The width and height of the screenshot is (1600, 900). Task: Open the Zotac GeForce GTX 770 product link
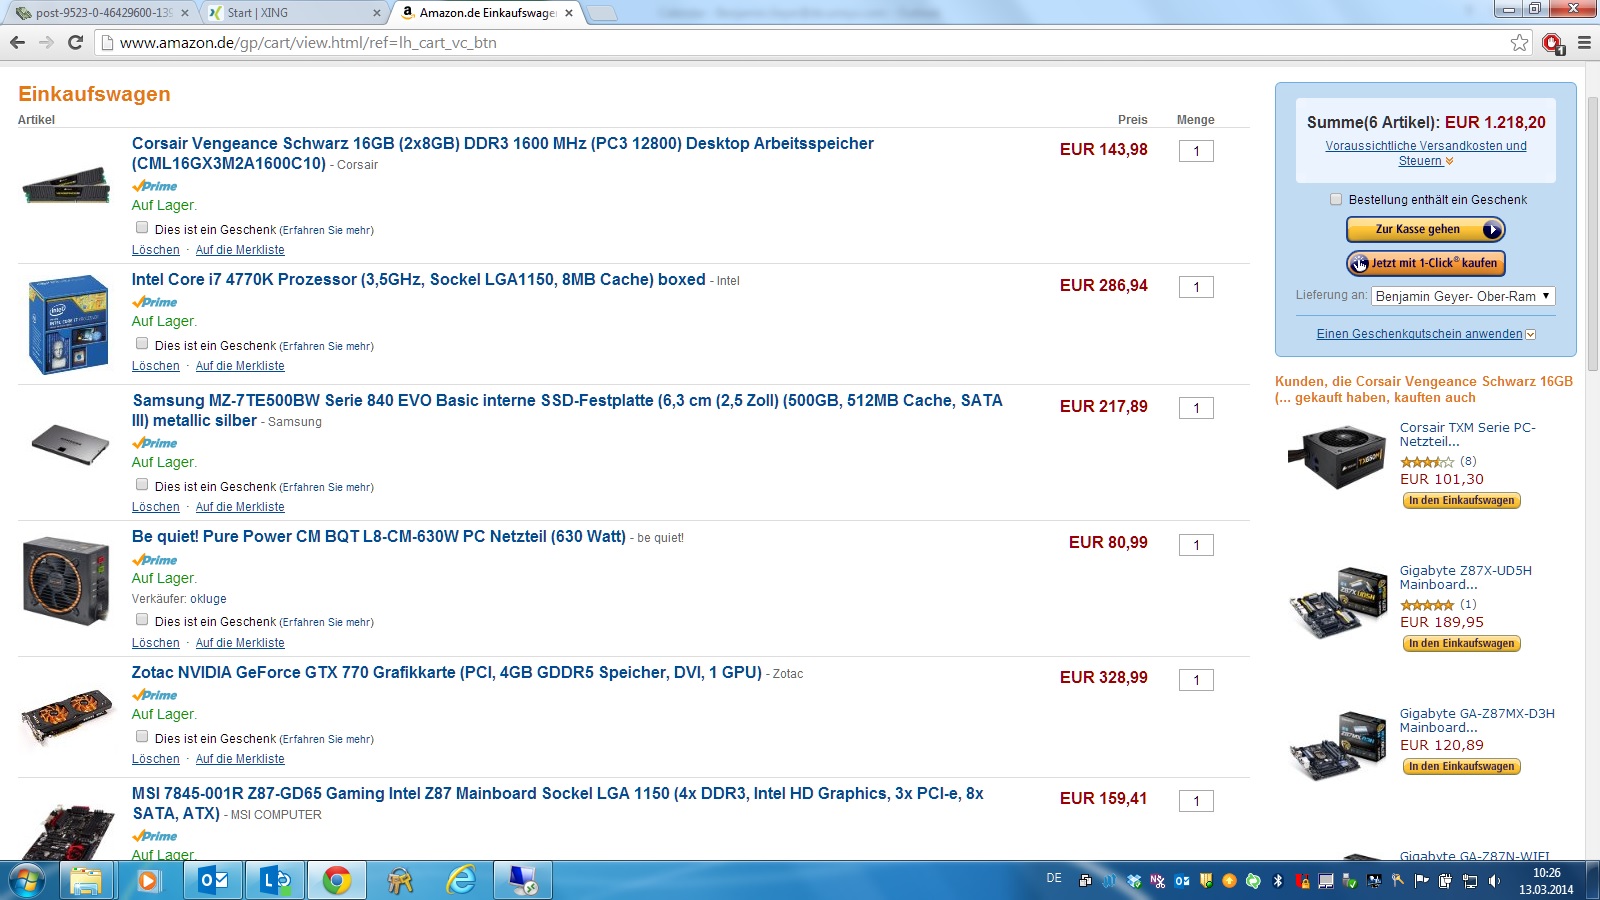point(447,672)
